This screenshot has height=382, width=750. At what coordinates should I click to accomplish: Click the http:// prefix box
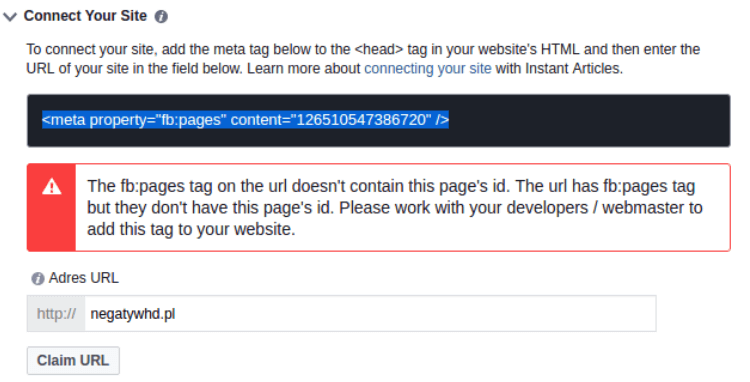pyautogui.click(x=56, y=314)
